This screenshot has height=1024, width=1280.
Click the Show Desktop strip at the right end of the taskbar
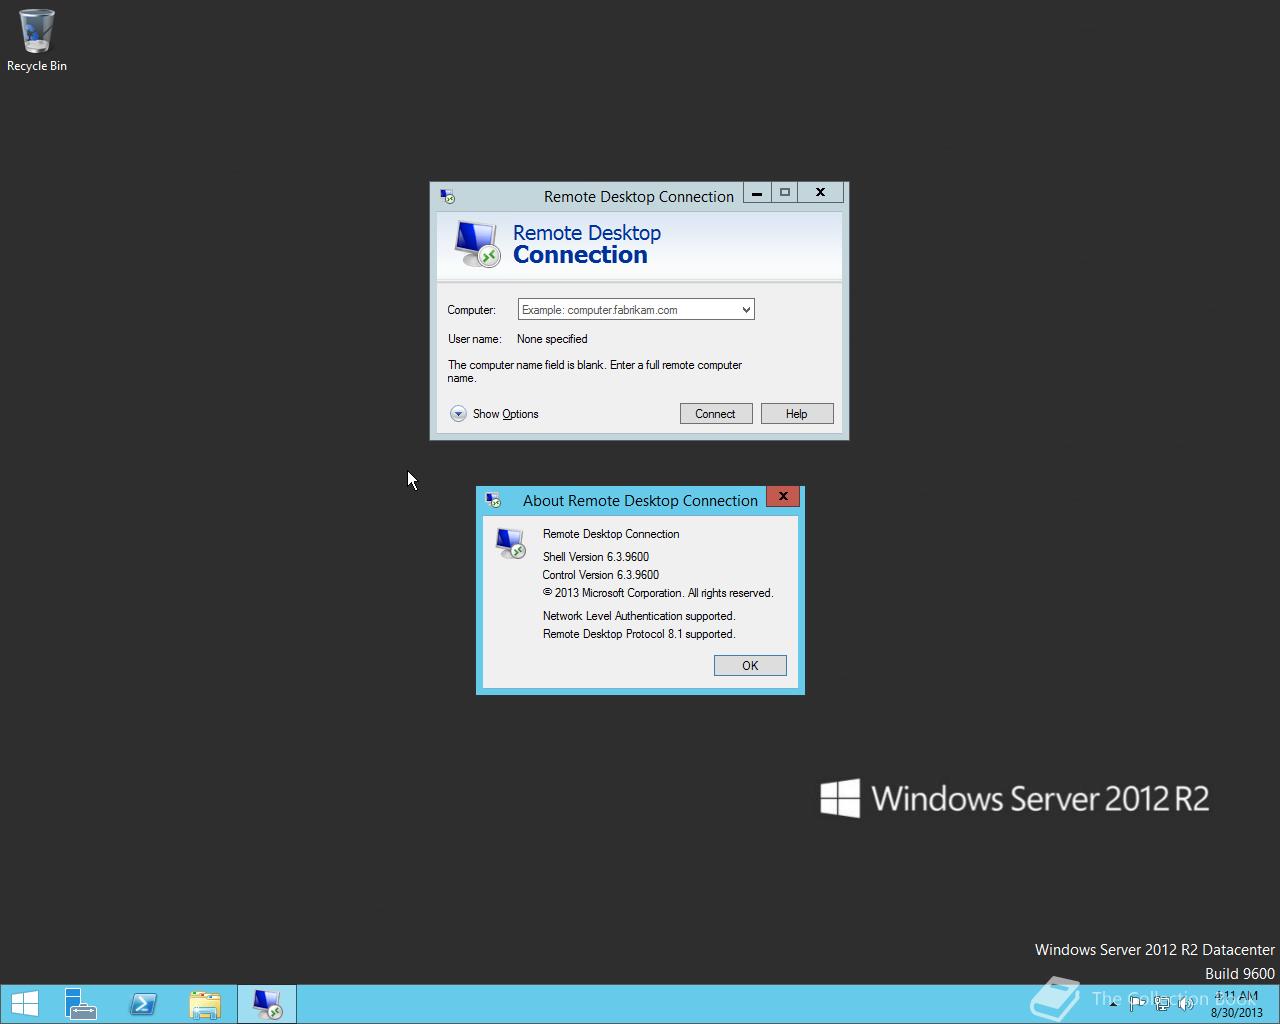pyautogui.click(x=1276, y=1004)
